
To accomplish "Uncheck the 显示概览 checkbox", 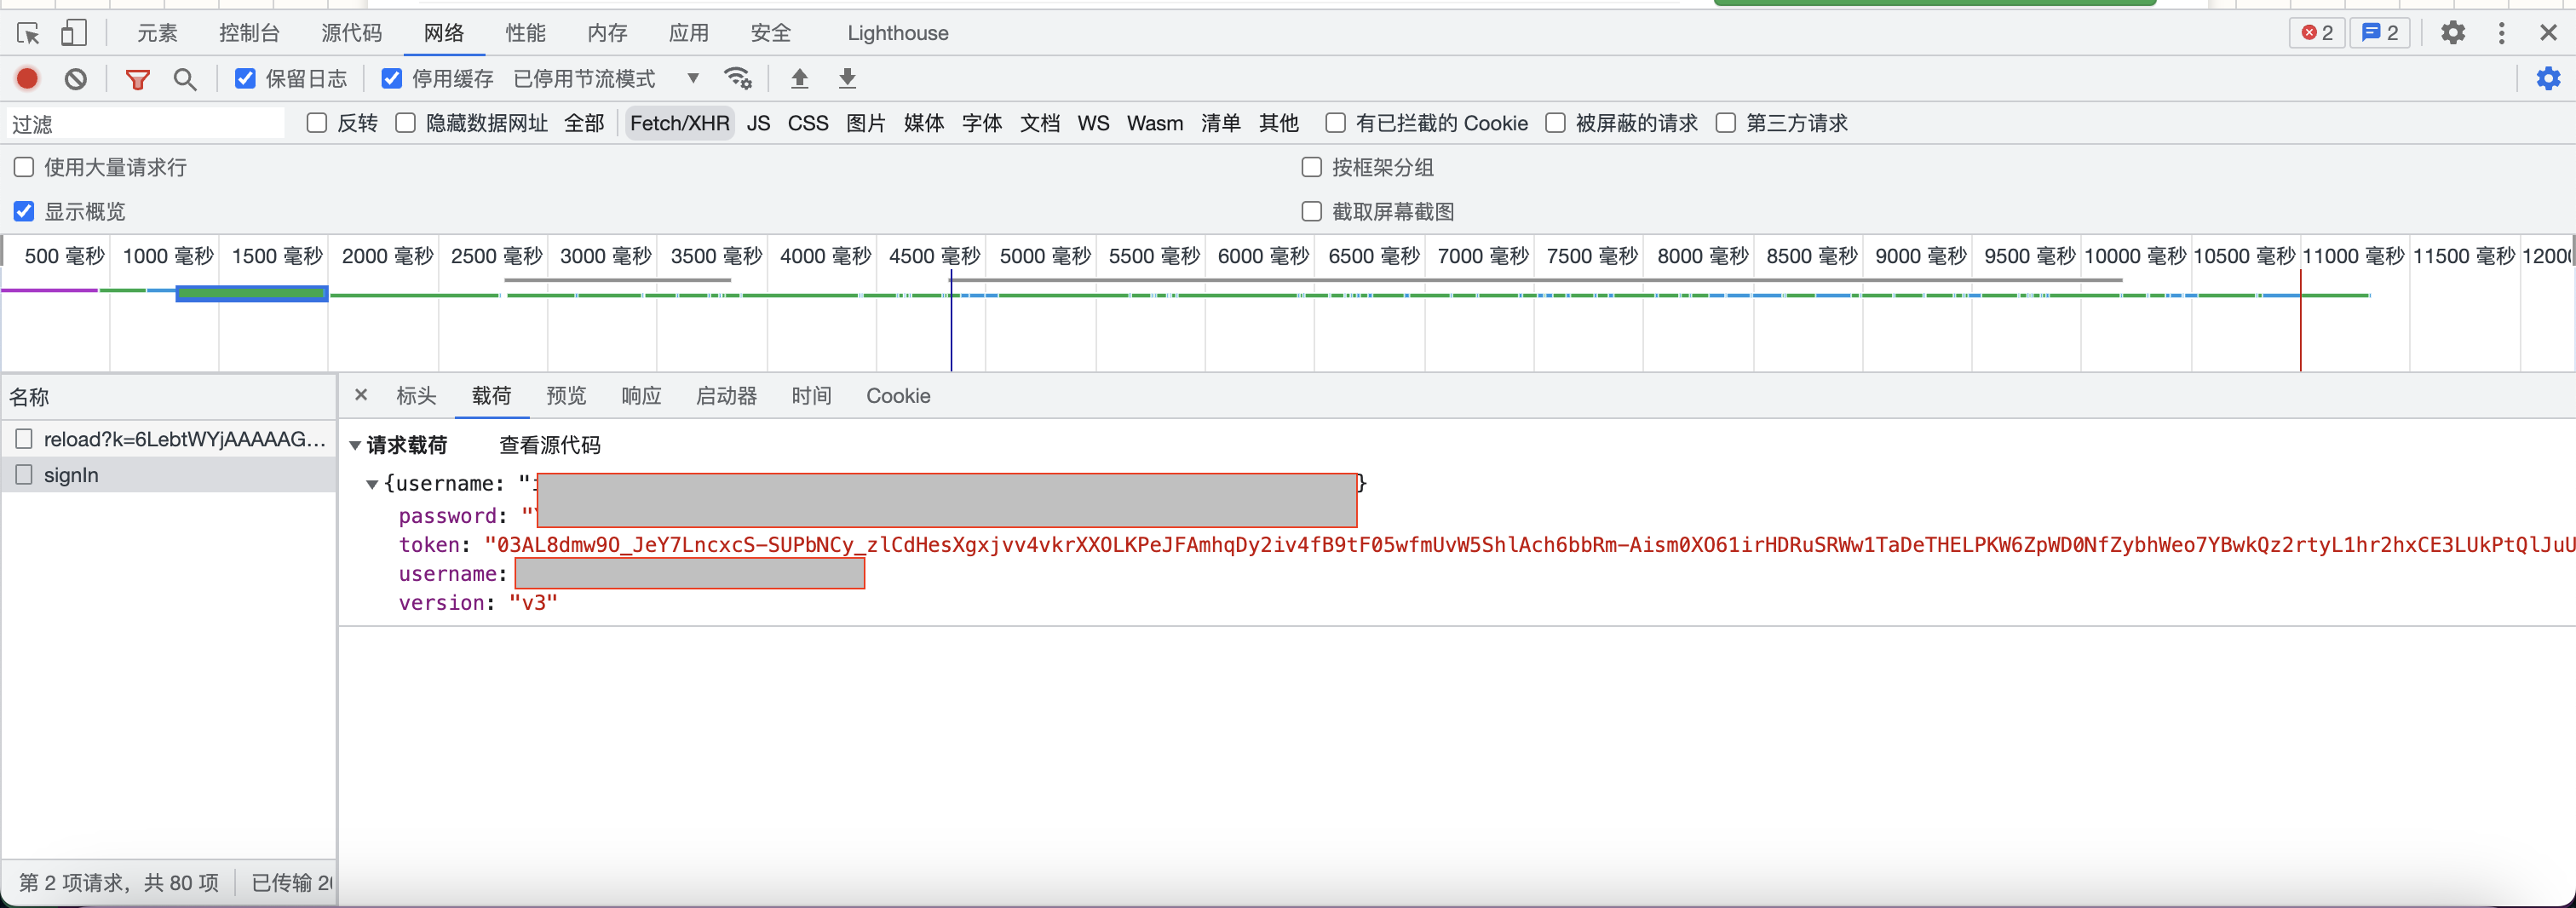I will [x=24, y=211].
